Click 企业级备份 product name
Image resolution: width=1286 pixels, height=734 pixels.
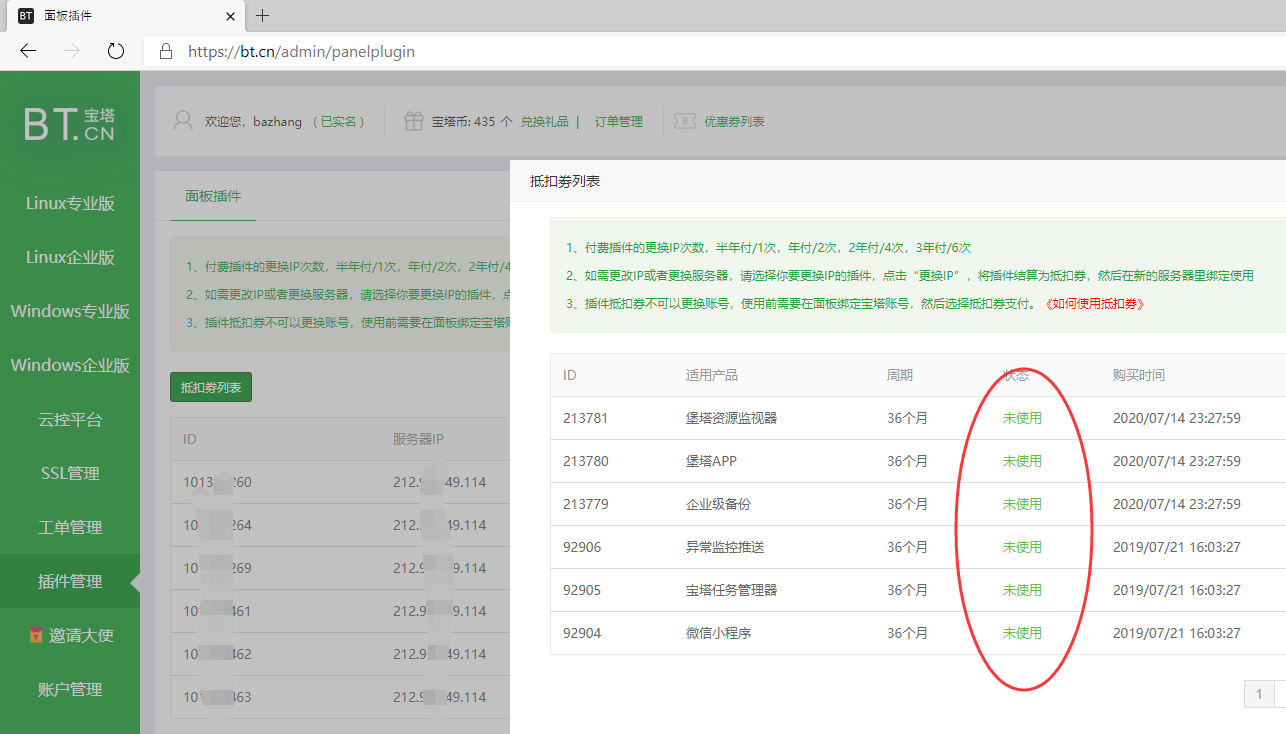pyautogui.click(x=718, y=504)
